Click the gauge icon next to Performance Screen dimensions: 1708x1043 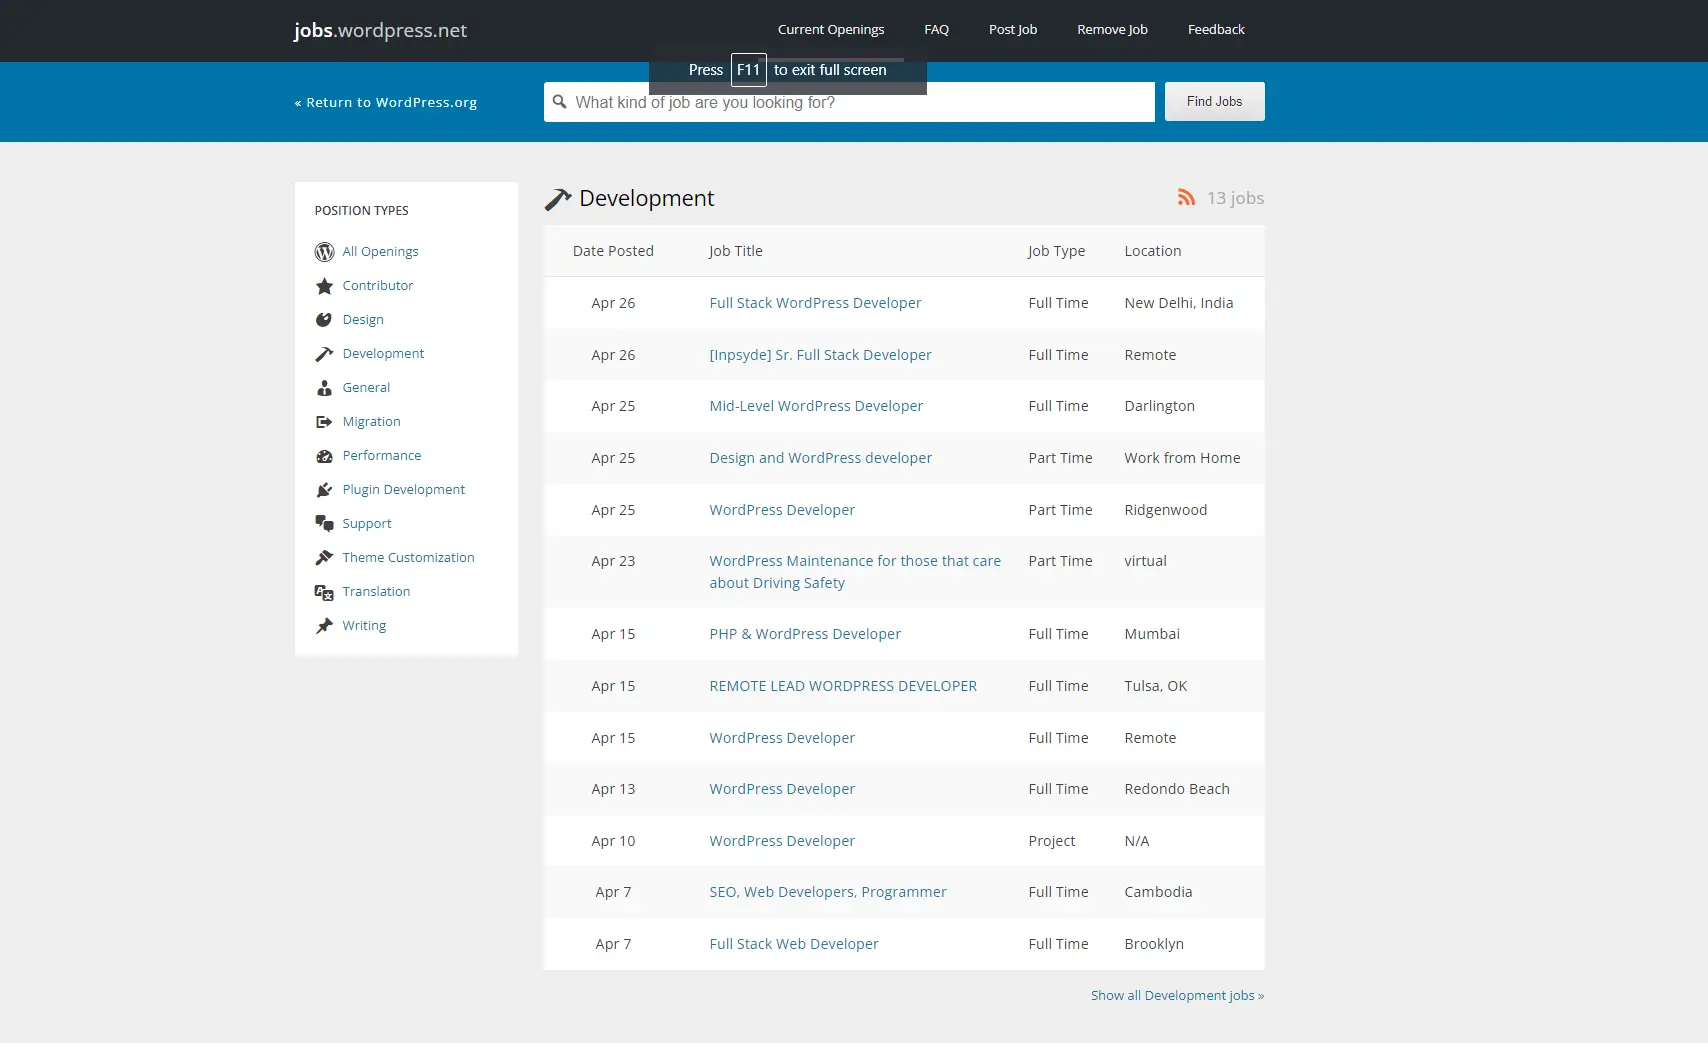click(324, 456)
